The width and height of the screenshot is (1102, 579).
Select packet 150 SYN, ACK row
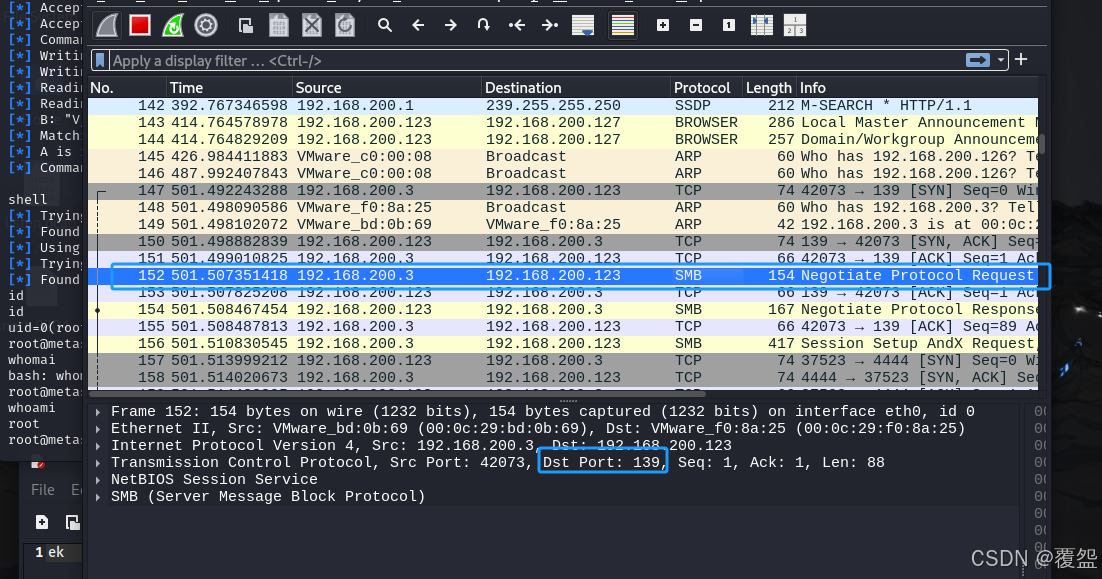(563, 241)
